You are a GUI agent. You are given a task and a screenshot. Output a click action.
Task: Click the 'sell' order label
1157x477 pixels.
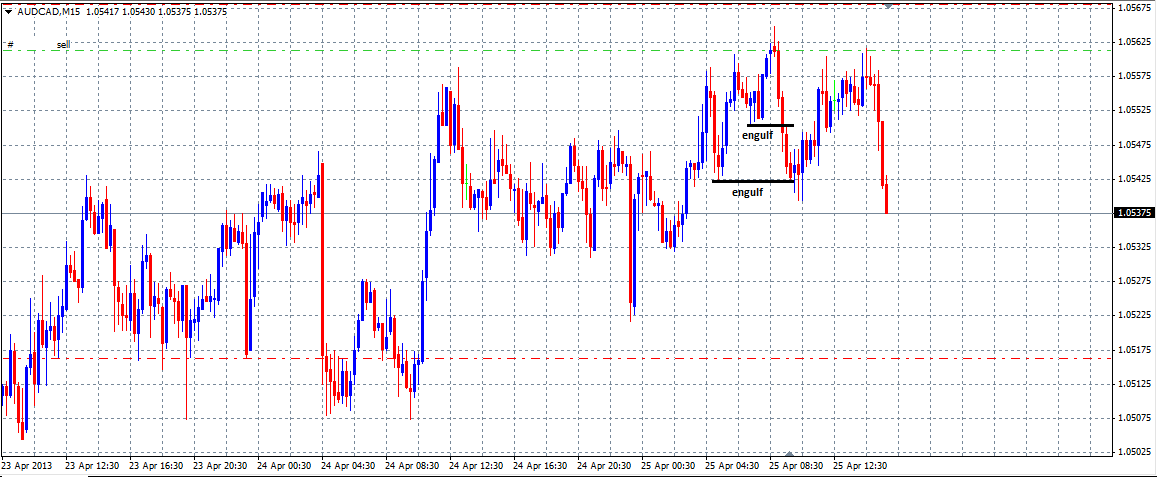pos(63,44)
